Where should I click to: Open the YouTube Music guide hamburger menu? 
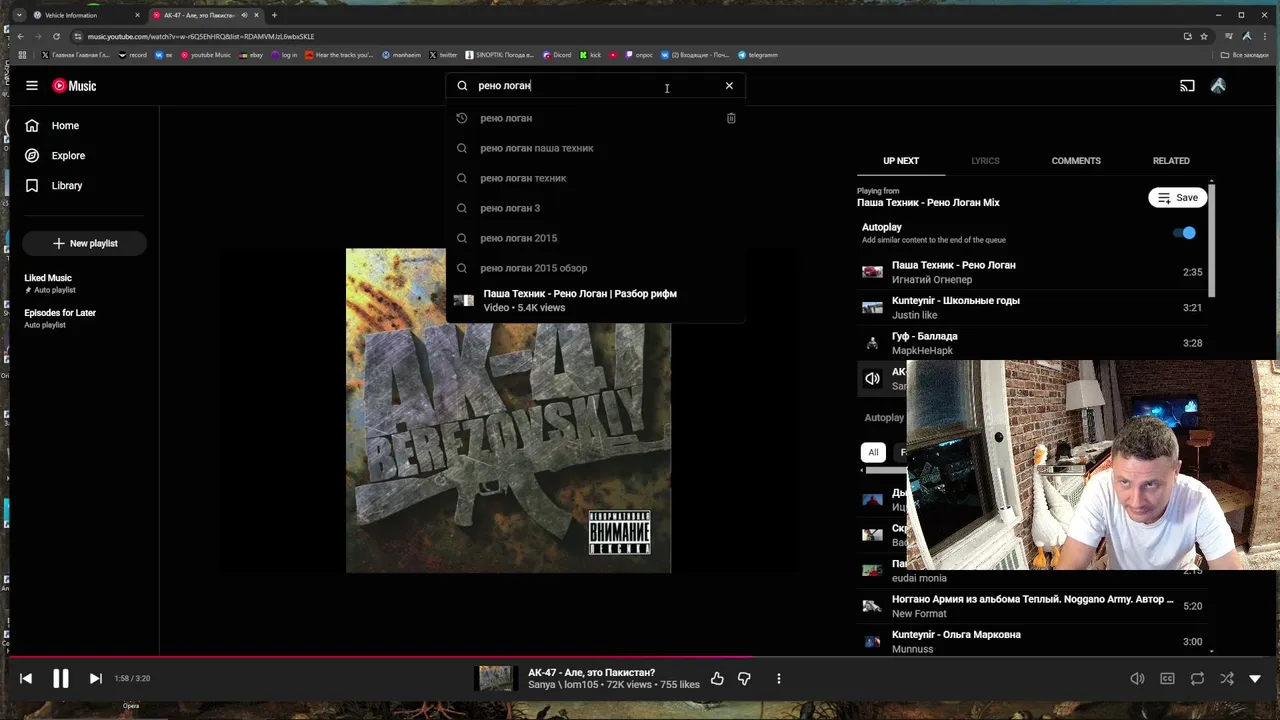(x=32, y=86)
